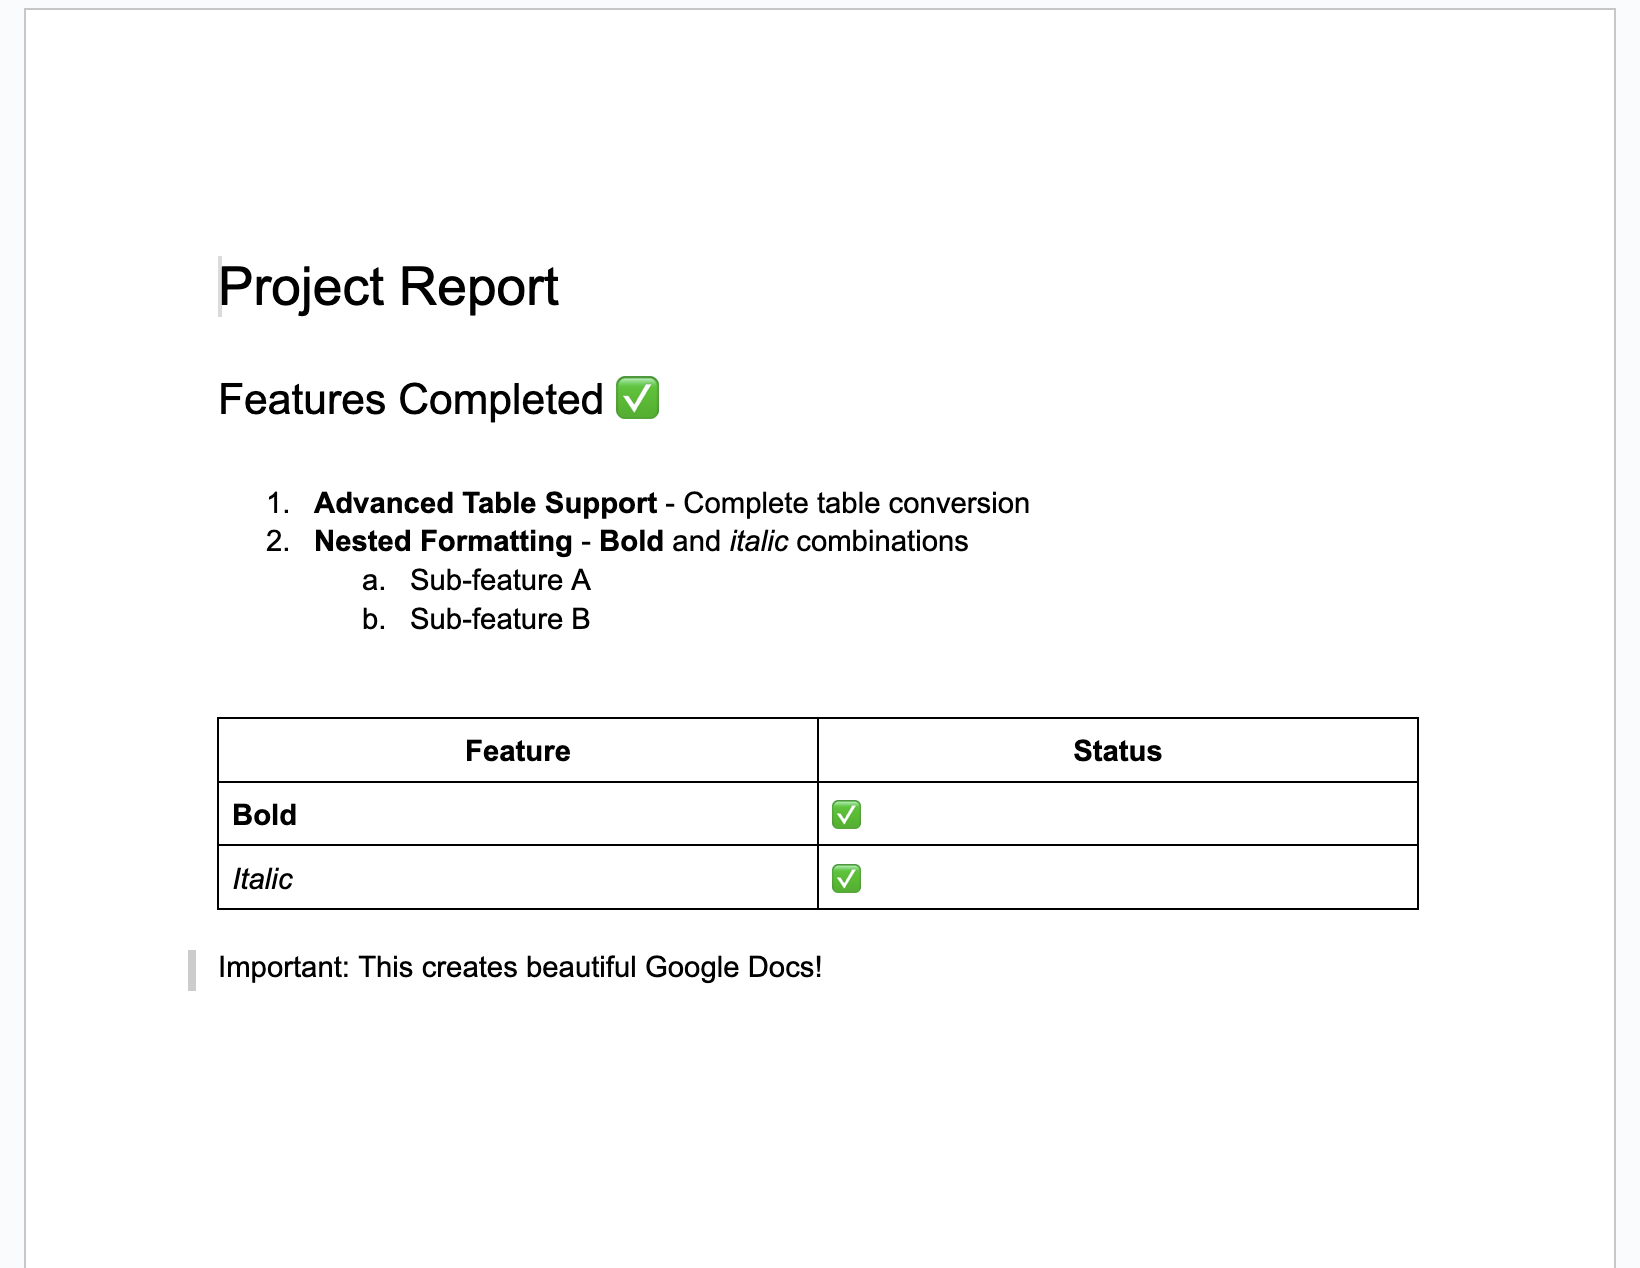This screenshot has width=1640, height=1268.
Task: Click the italic word in list item two
Action: [758, 541]
